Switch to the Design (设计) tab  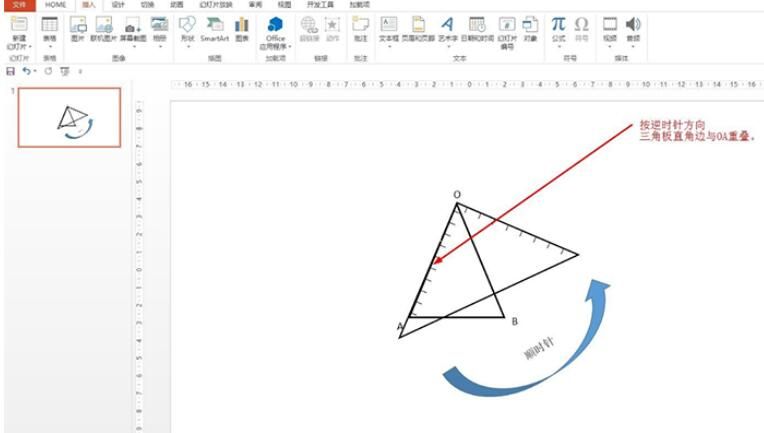pos(118,5)
